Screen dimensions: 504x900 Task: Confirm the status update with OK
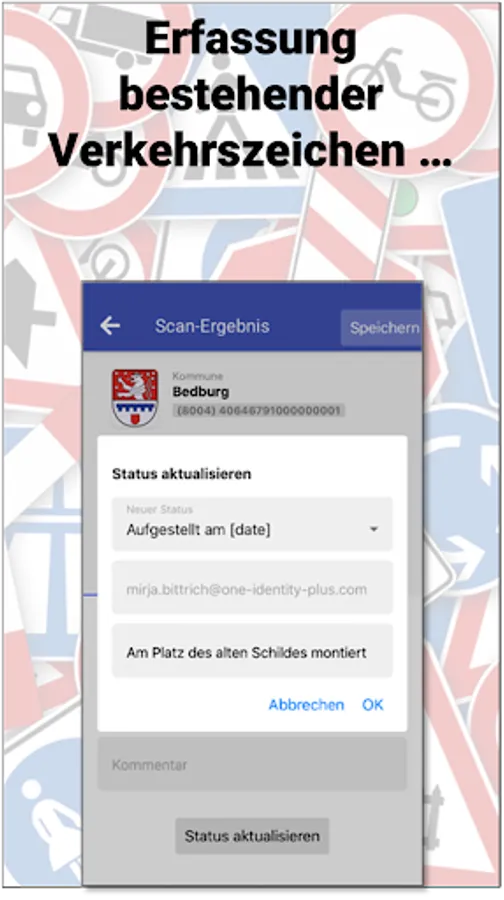[x=373, y=705]
